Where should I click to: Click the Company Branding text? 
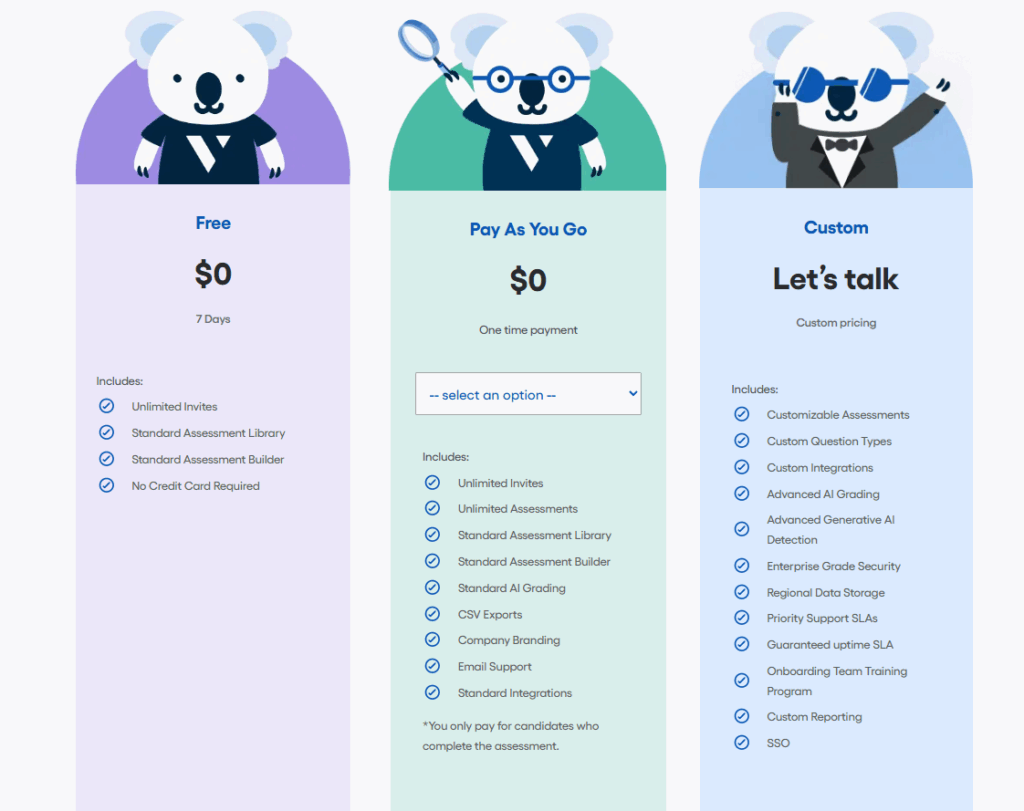(x=509, y=641)
